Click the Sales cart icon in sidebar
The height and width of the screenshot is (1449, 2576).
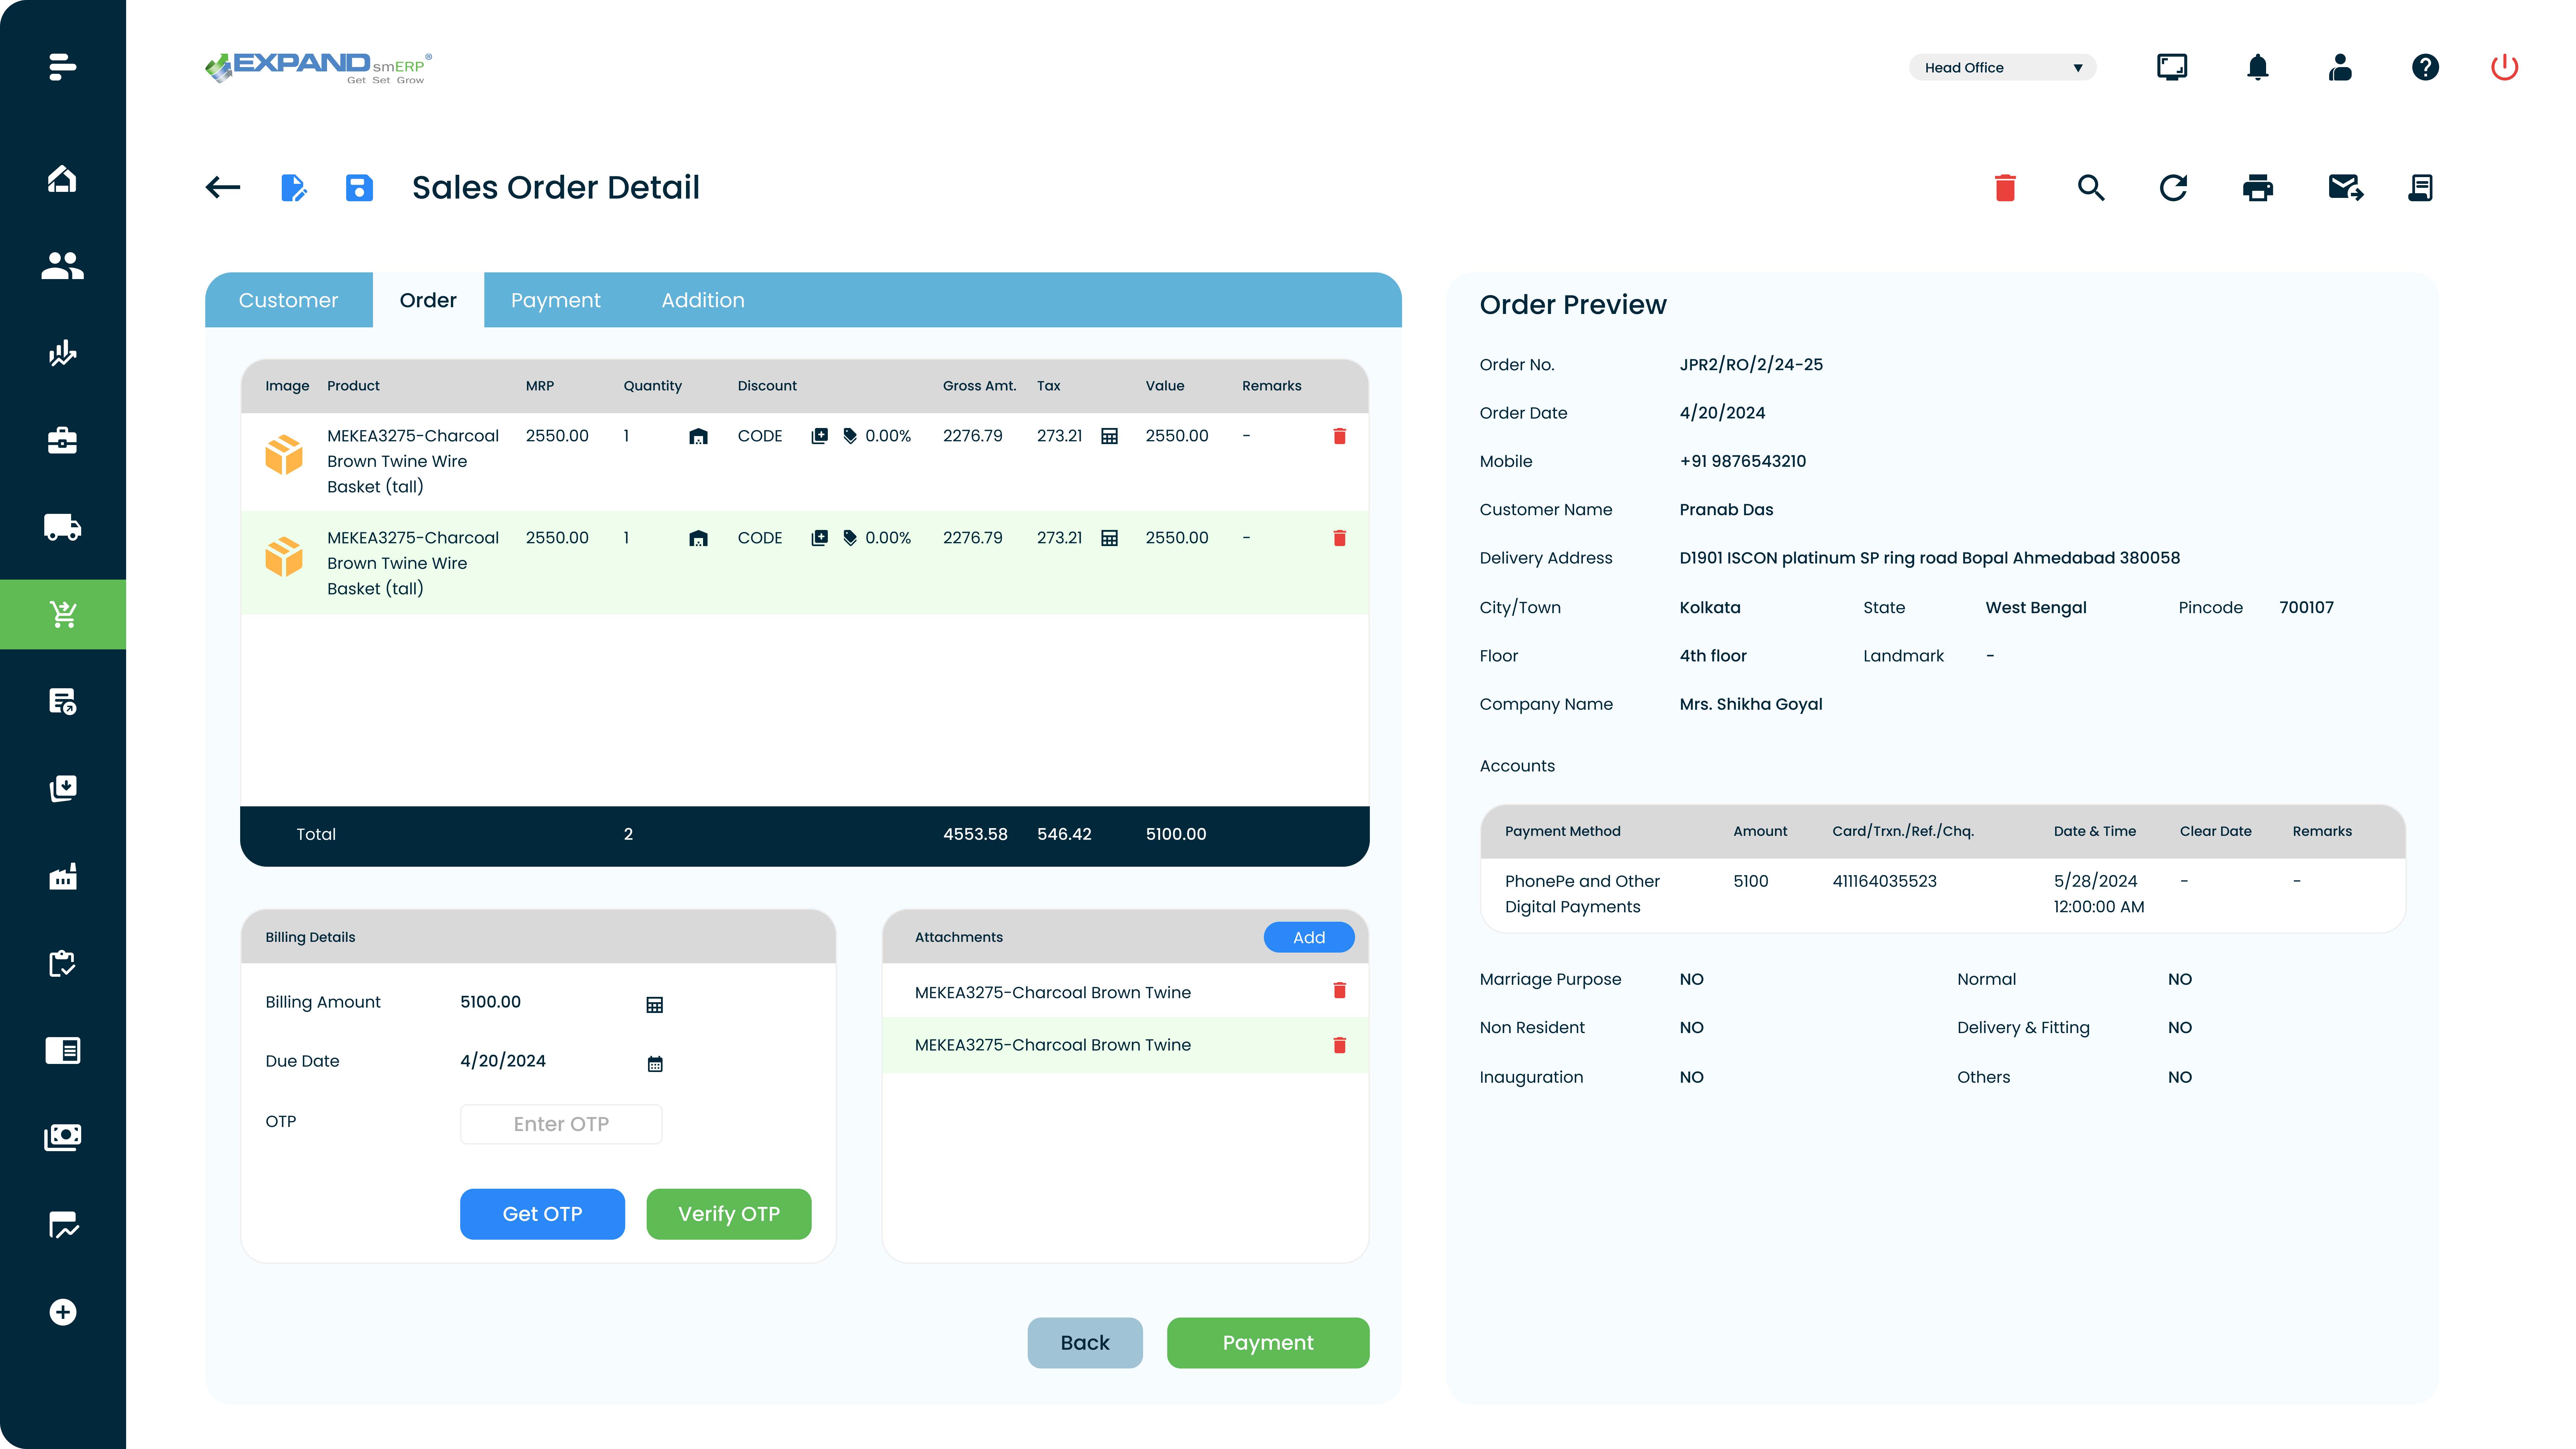(62, 614)
